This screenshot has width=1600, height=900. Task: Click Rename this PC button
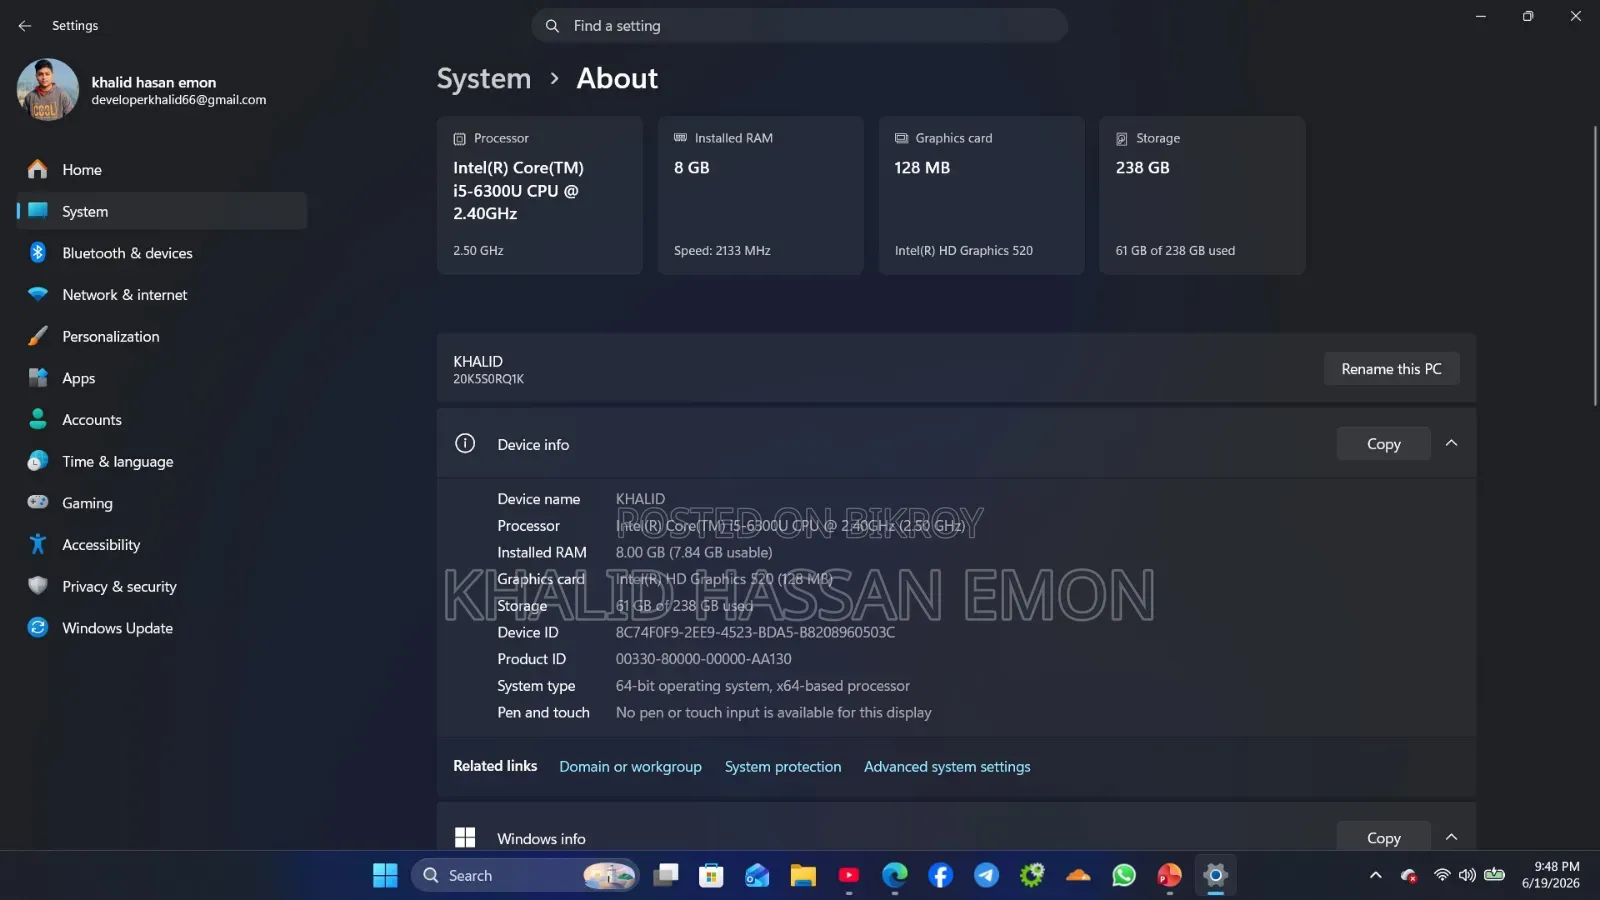click(x=1391, y=369)
